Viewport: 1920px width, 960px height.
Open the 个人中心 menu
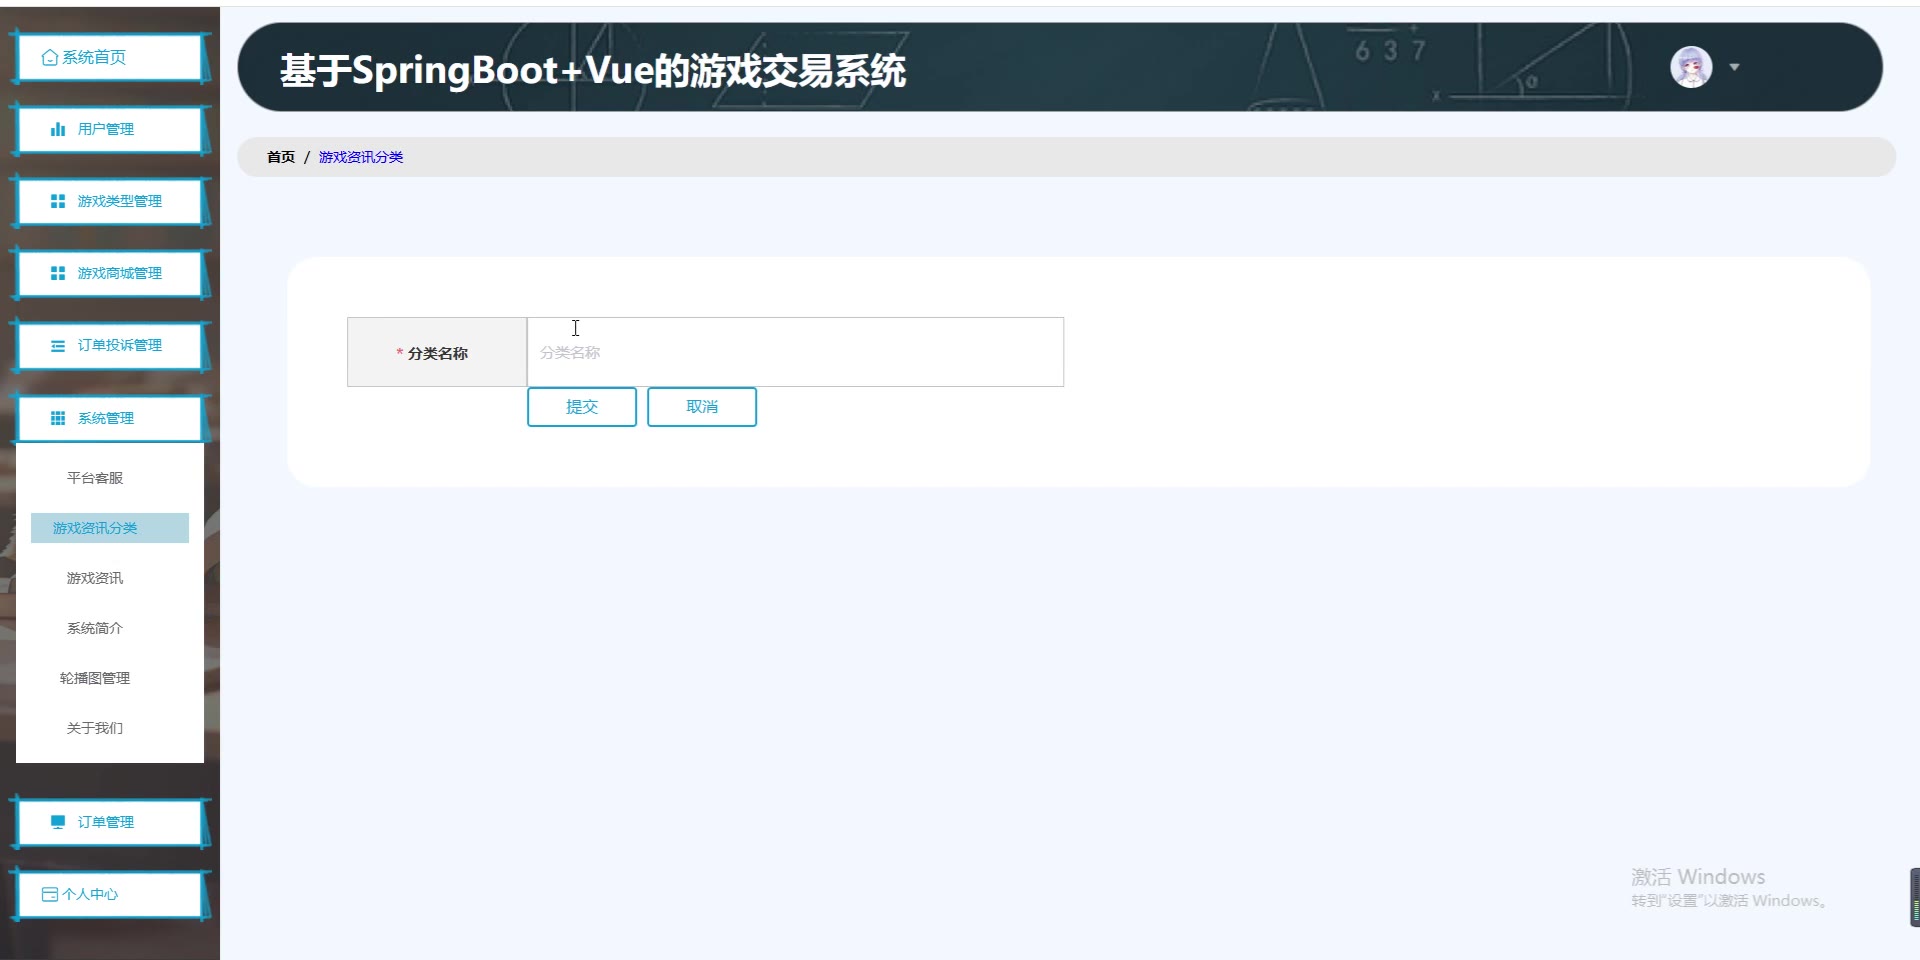110,894
